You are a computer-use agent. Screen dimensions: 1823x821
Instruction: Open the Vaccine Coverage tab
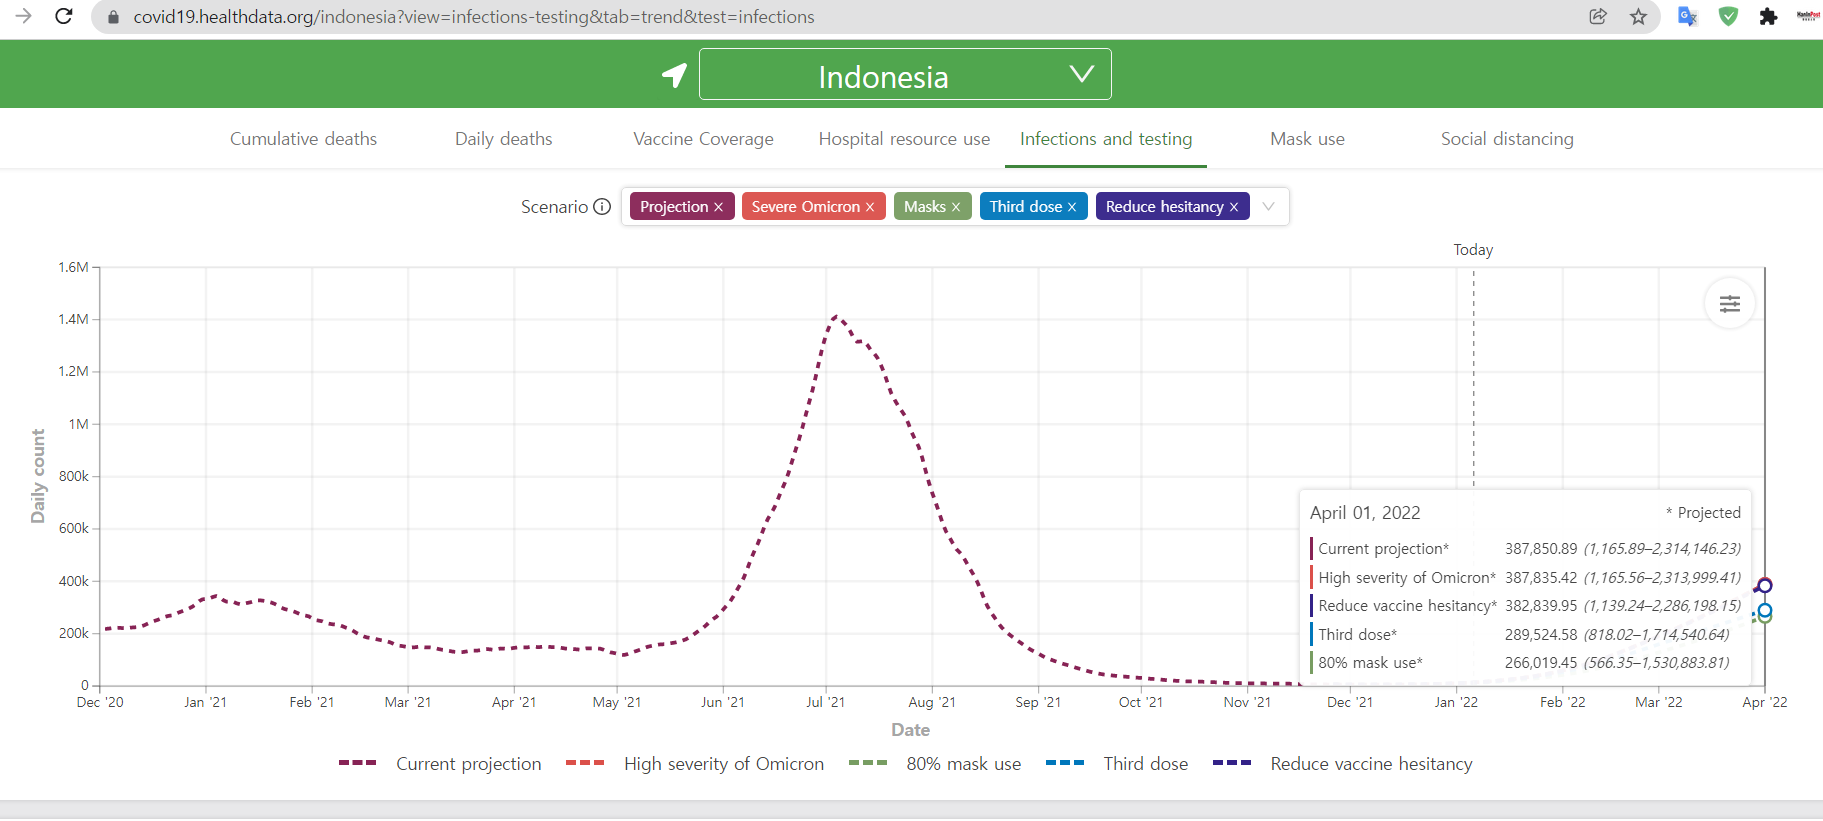[703, 139]
